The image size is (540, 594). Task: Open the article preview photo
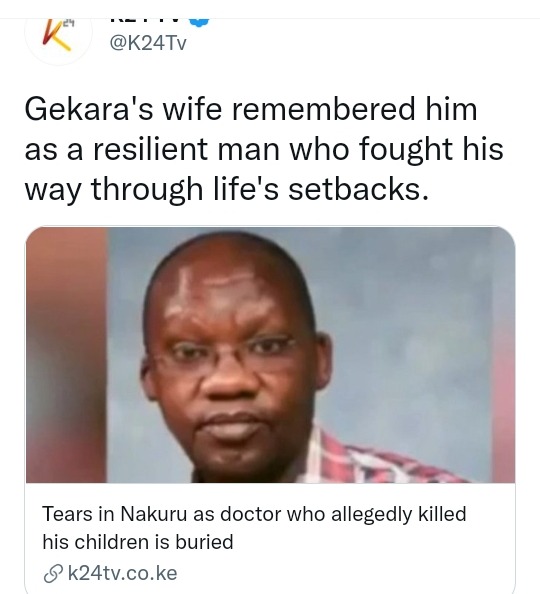(270, 355)
